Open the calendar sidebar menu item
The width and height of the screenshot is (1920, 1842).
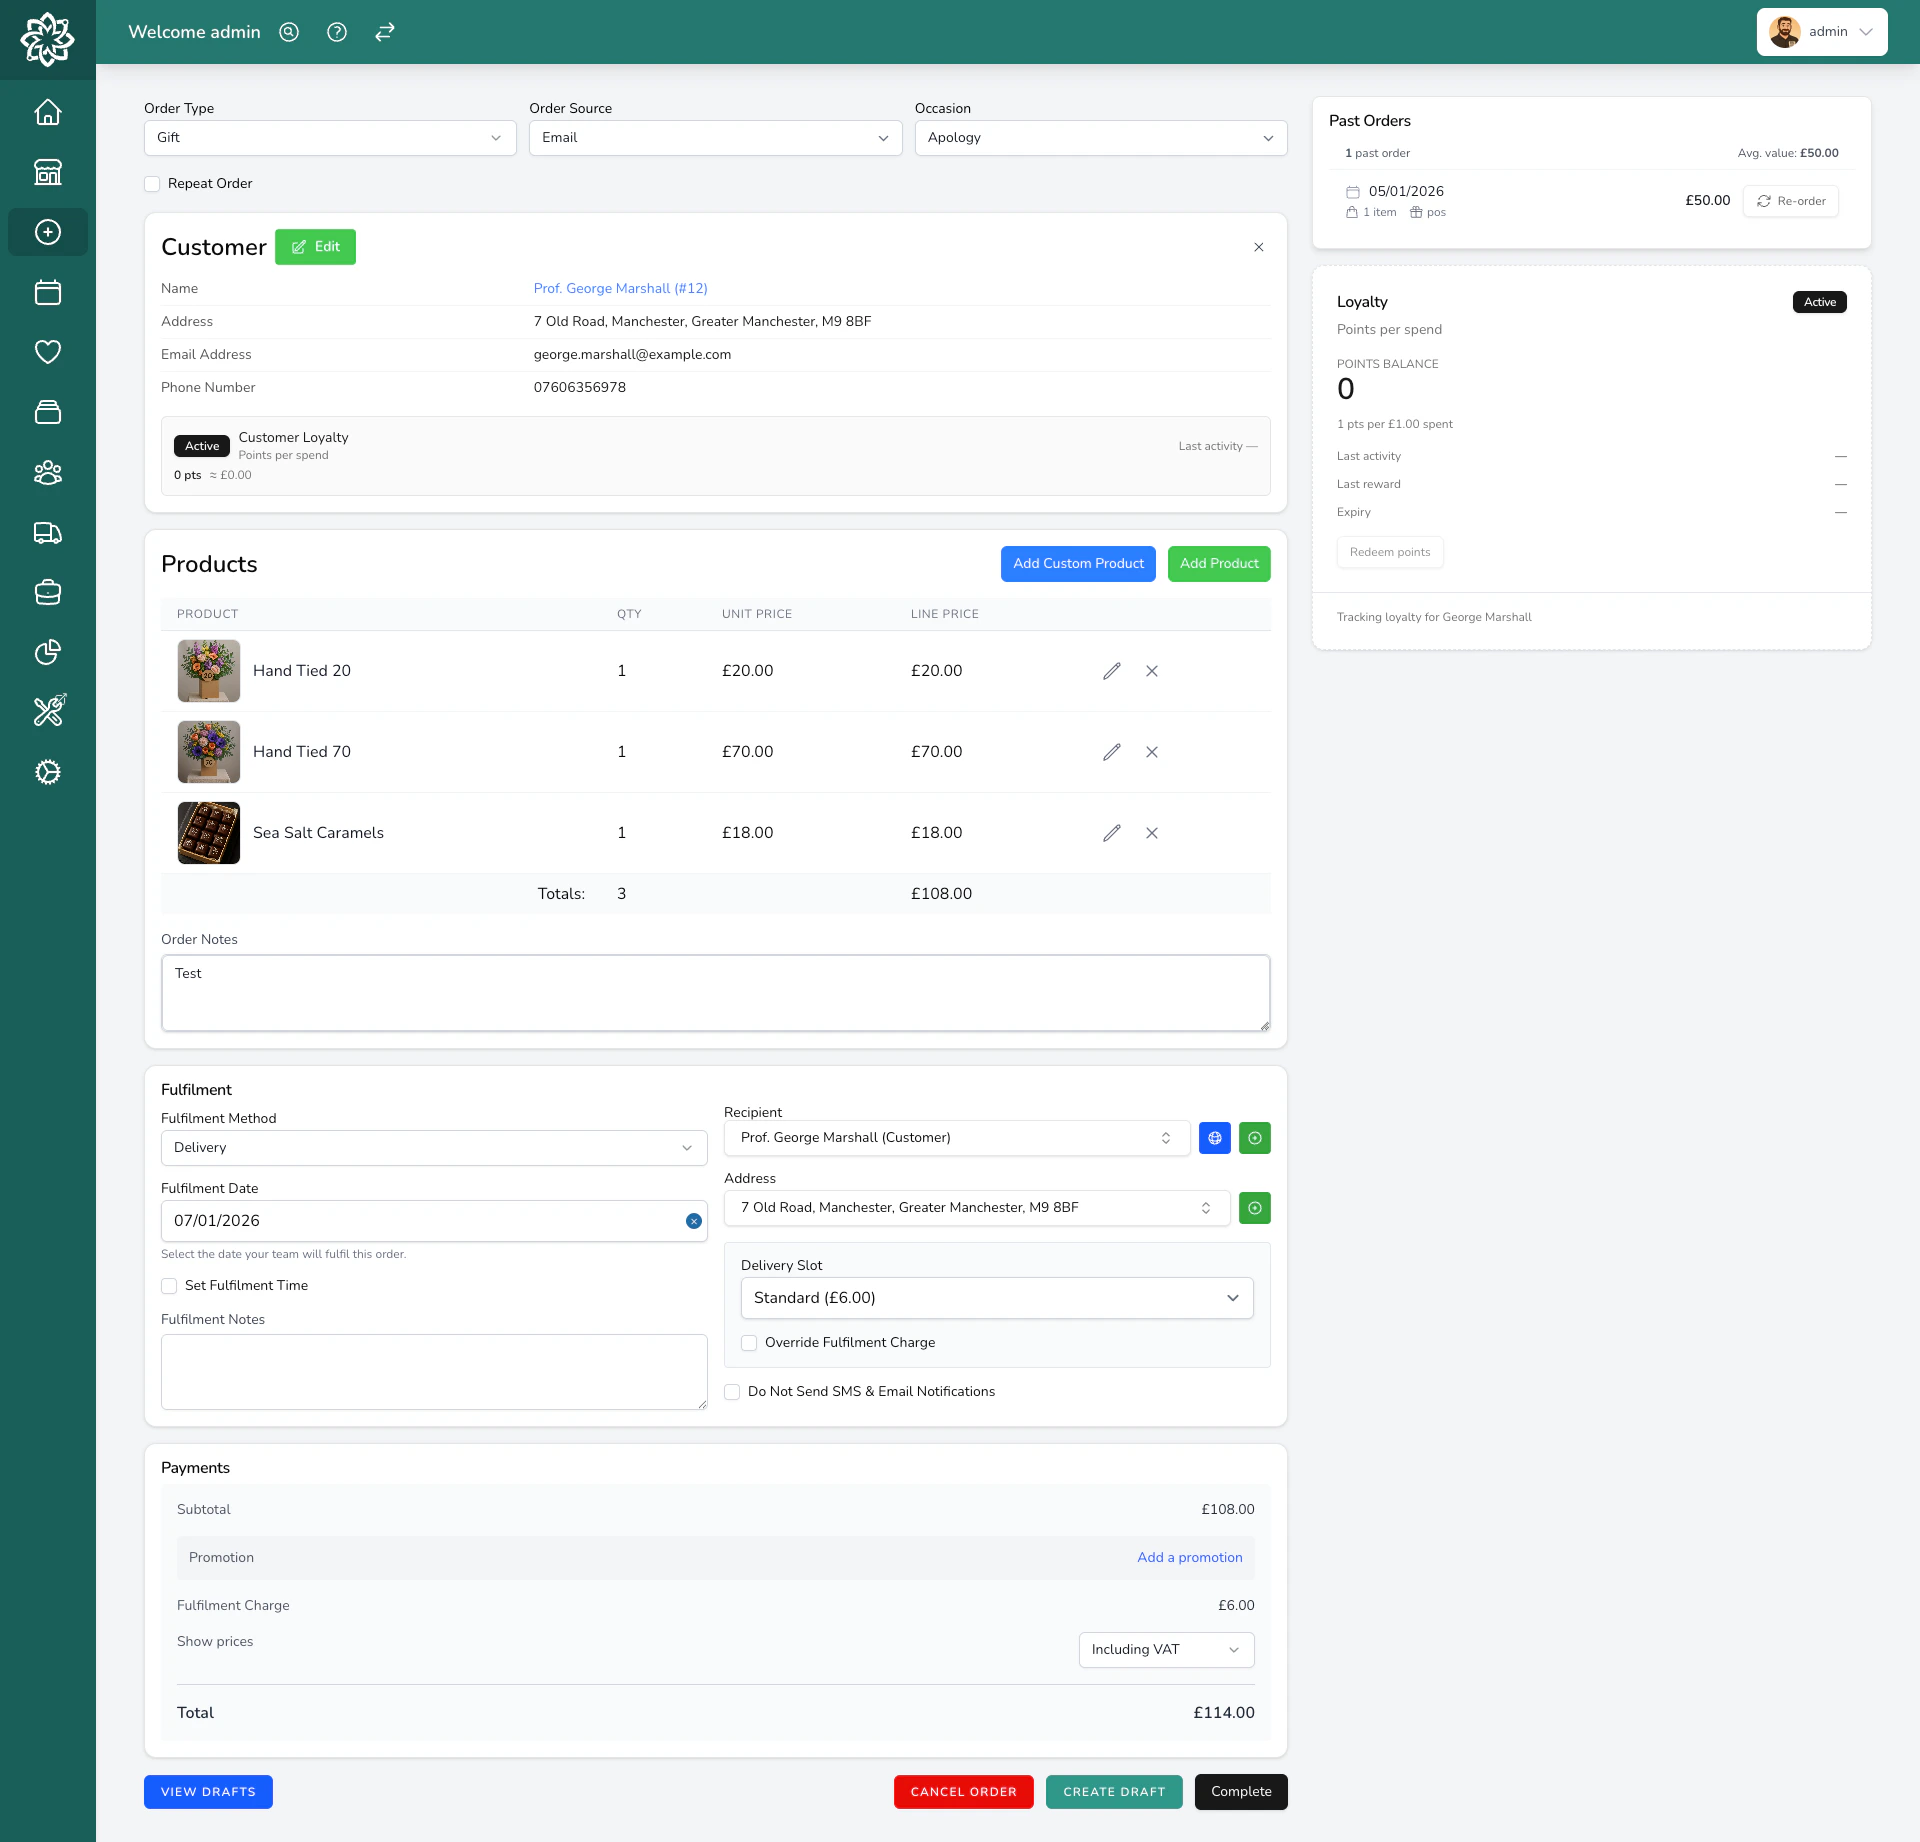[47, 292]
